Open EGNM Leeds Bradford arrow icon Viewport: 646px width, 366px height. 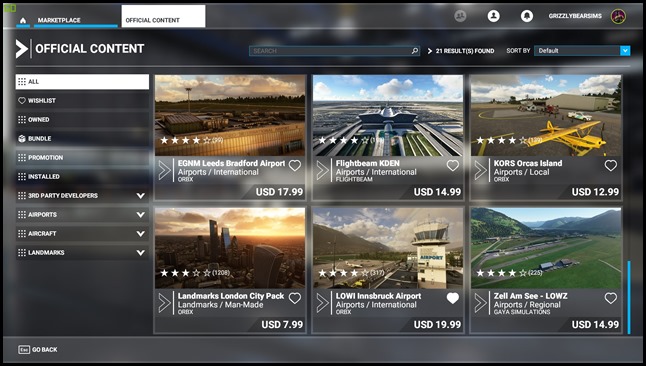tap(164, 170)
